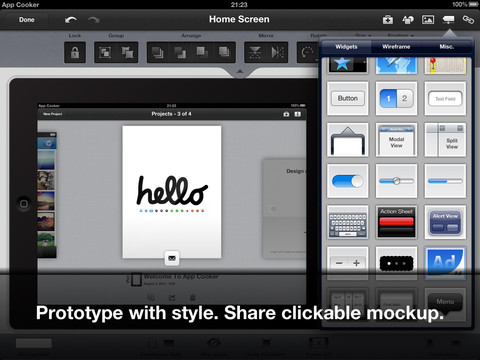Open the image picker icon

click(x=428, y=20)
